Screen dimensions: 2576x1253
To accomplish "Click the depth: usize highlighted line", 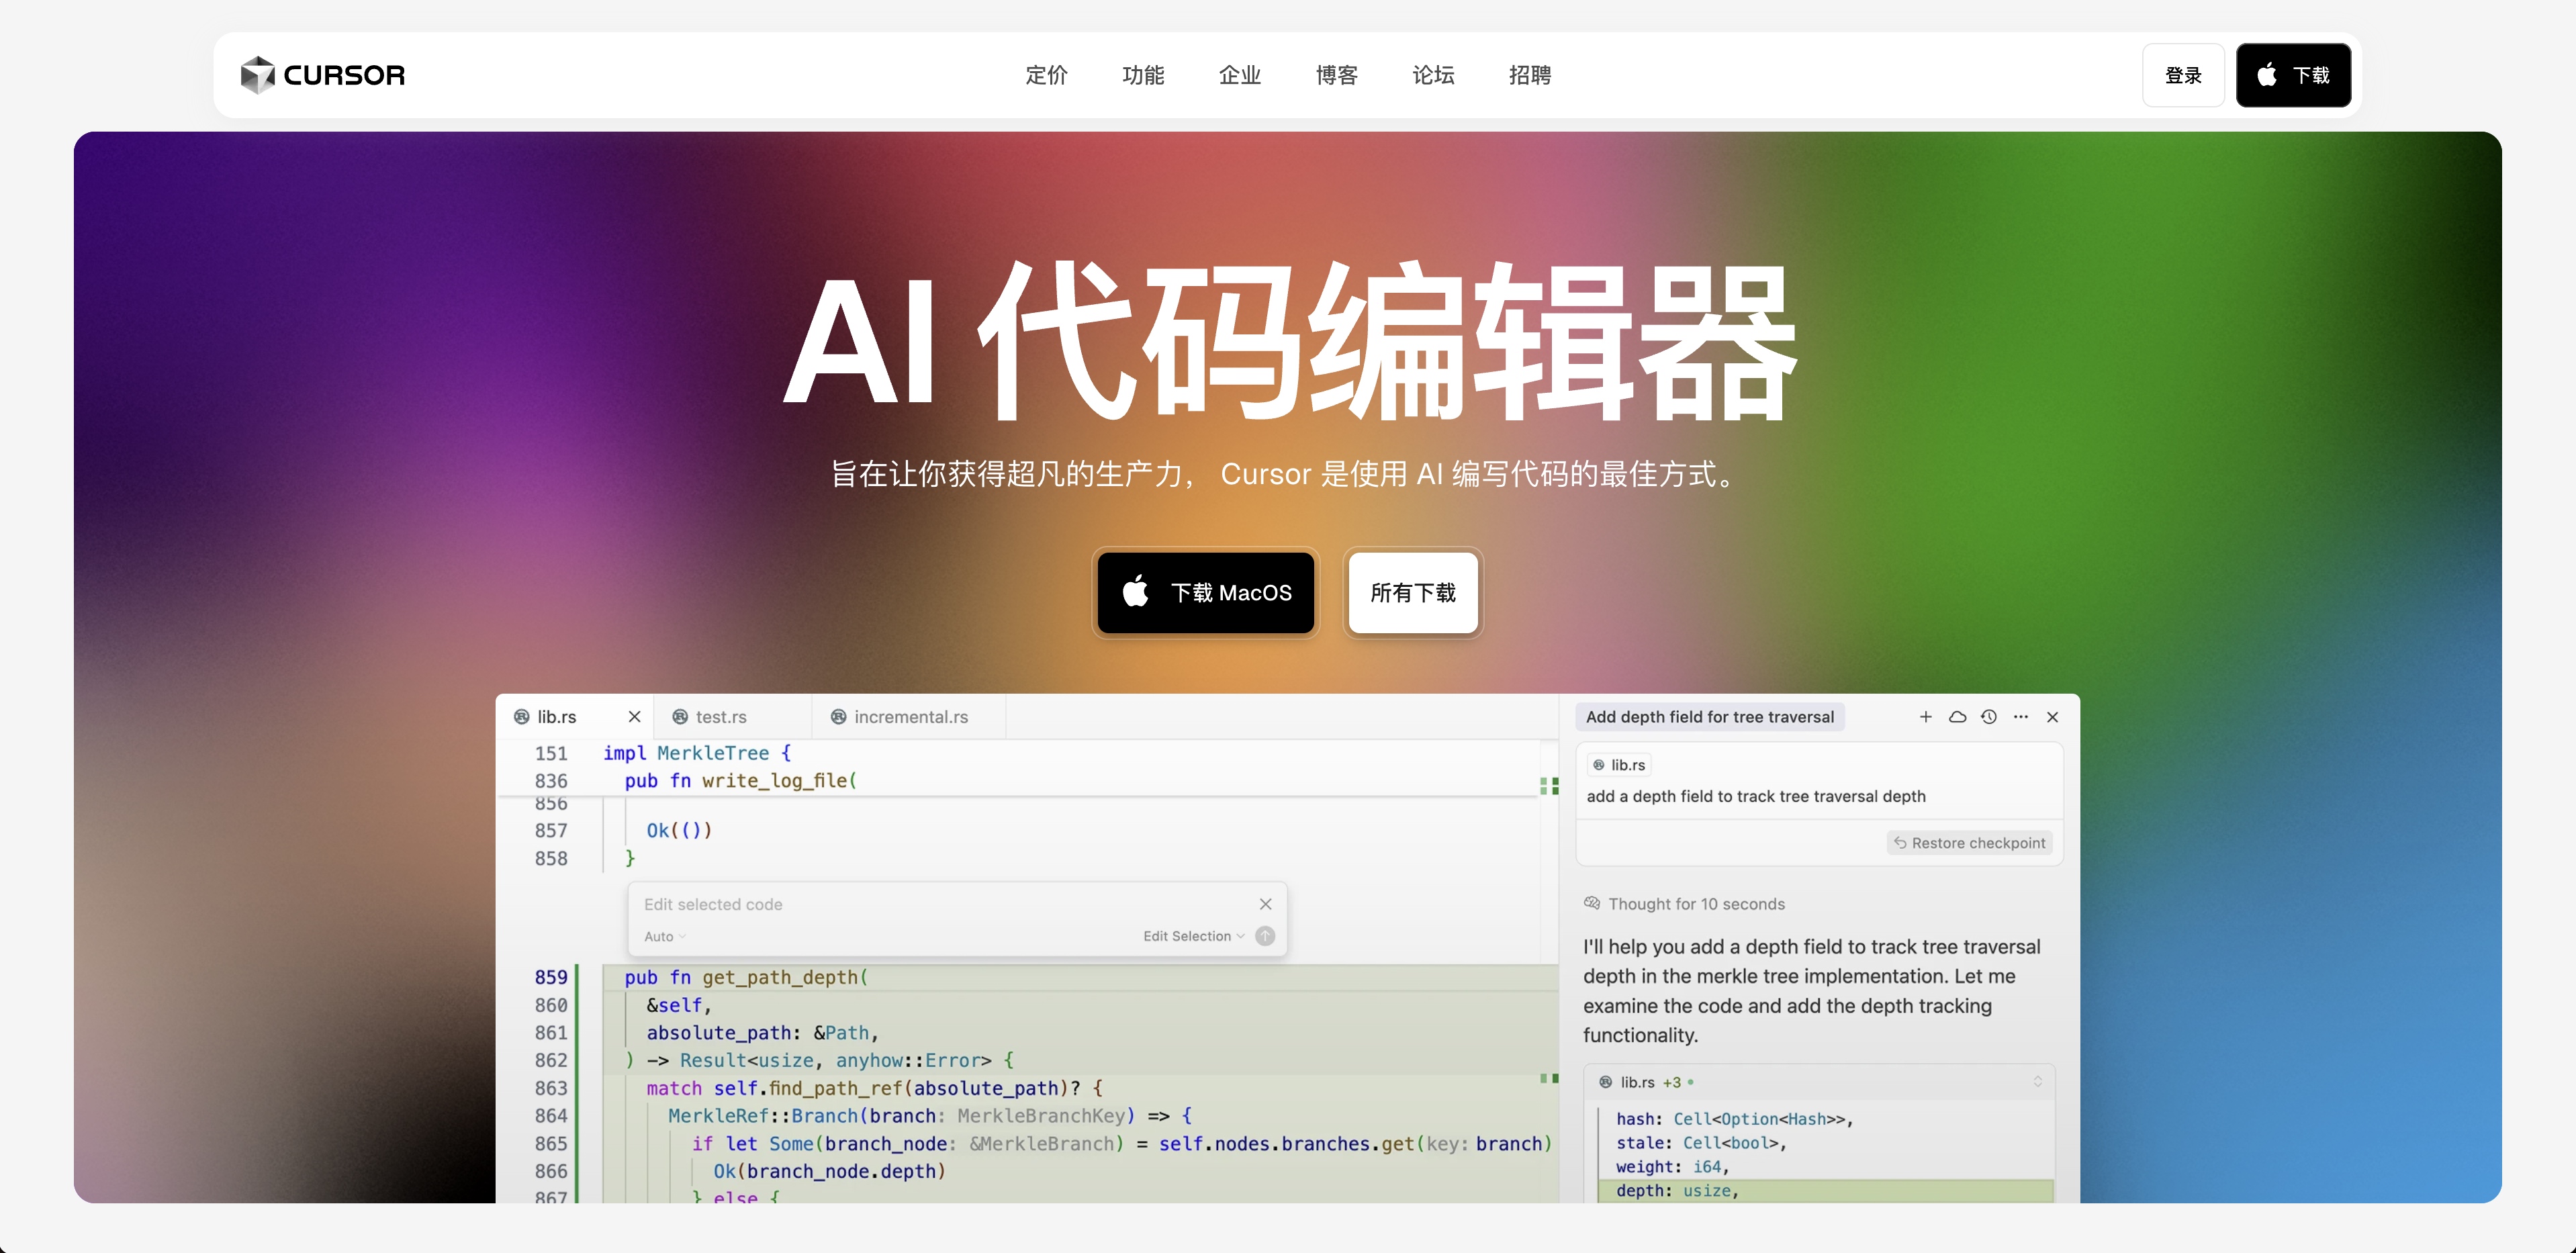I will tap(1826, 1191).
